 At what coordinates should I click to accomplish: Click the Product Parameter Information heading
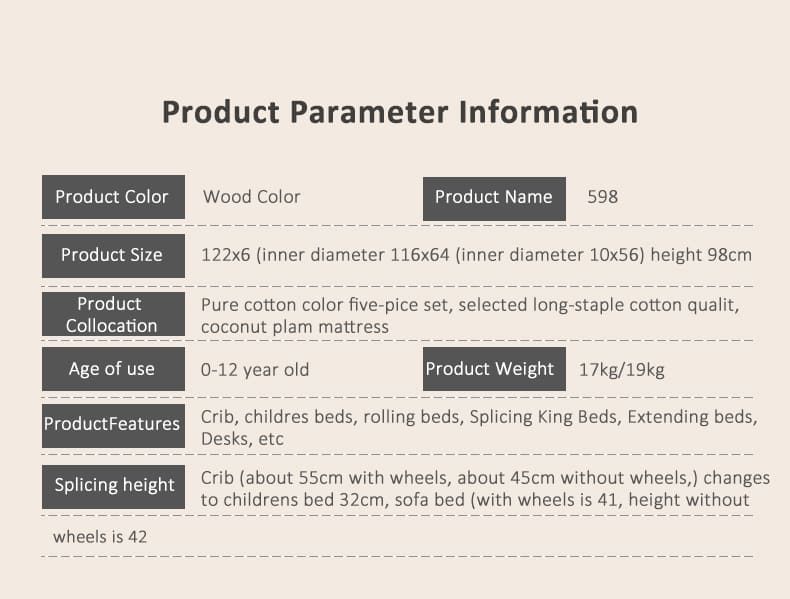(400, 112)
